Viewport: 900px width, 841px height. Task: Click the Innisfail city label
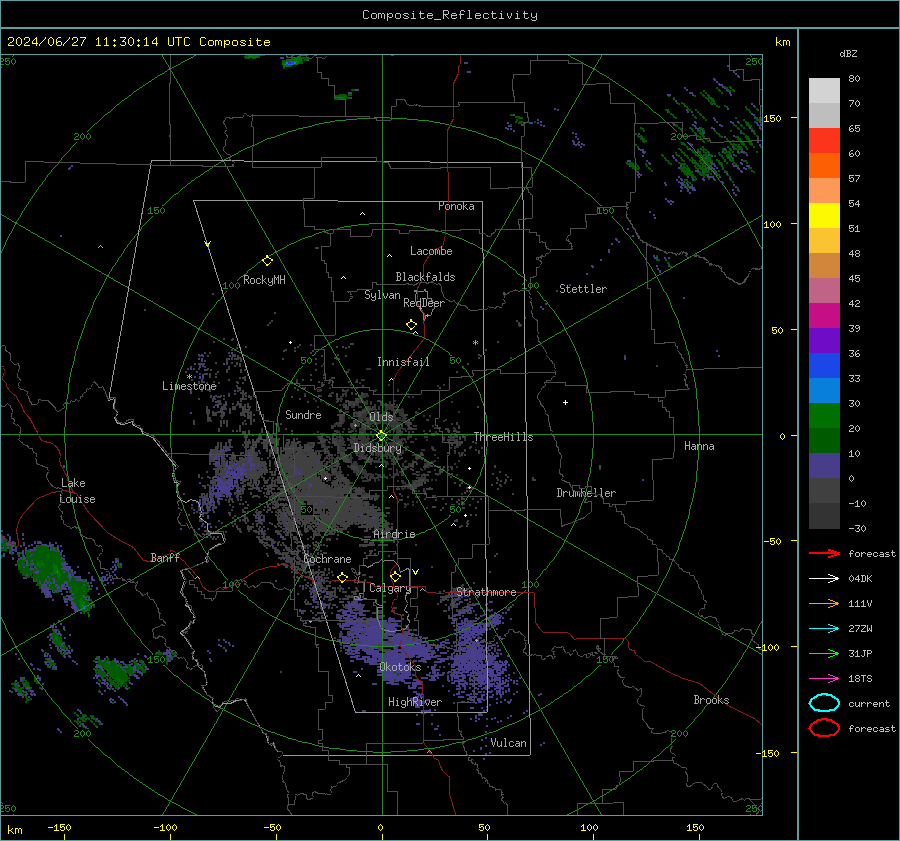tap(403, 362)
